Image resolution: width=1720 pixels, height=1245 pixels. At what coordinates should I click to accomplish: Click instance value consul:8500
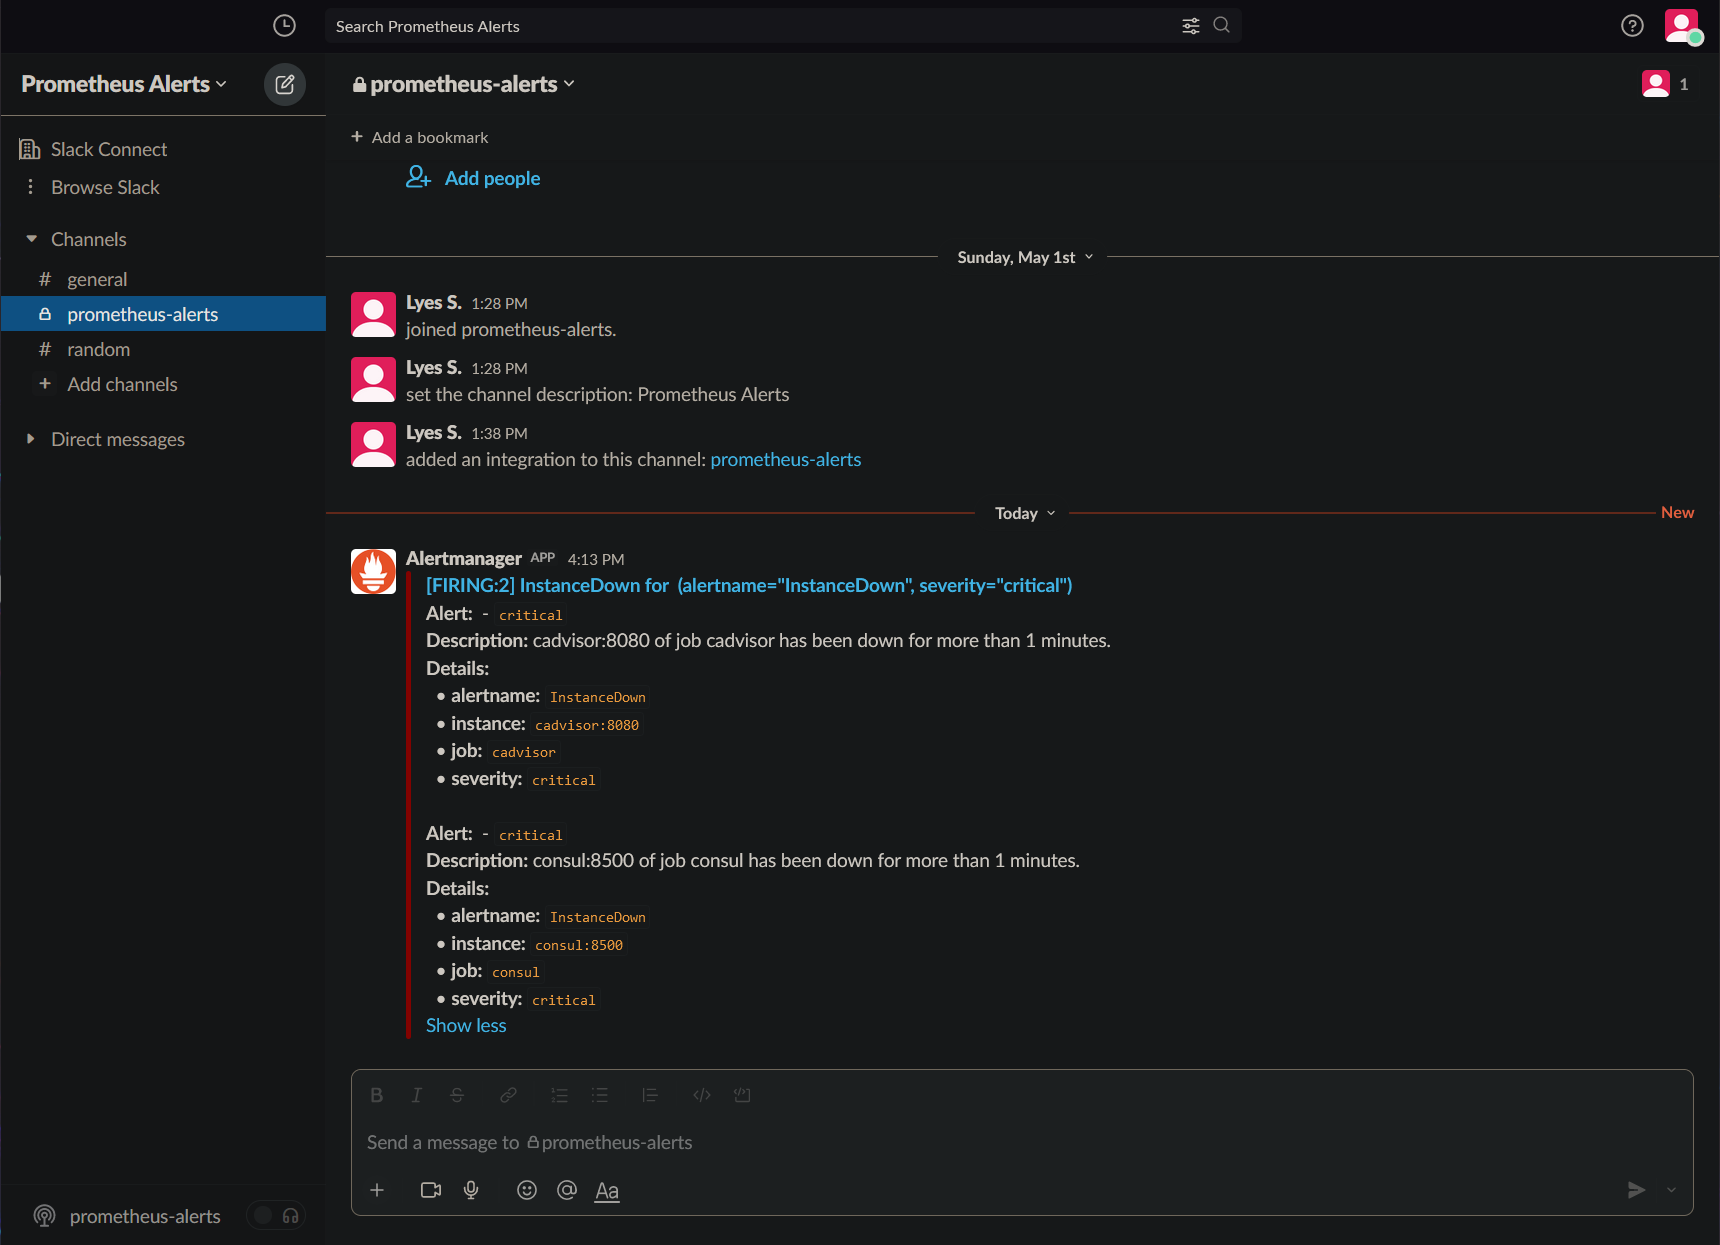pyautogui.click(x=579, y=945)
